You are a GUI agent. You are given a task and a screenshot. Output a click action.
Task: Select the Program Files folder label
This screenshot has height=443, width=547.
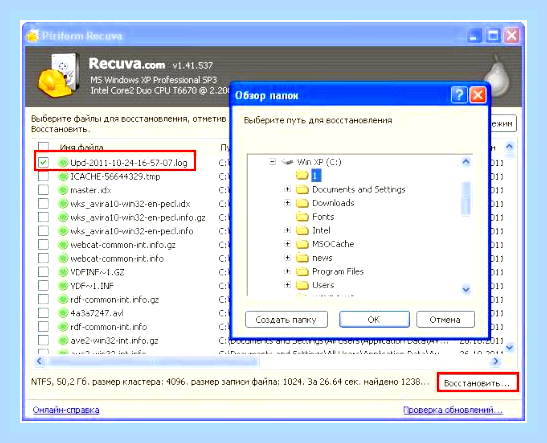338,272
